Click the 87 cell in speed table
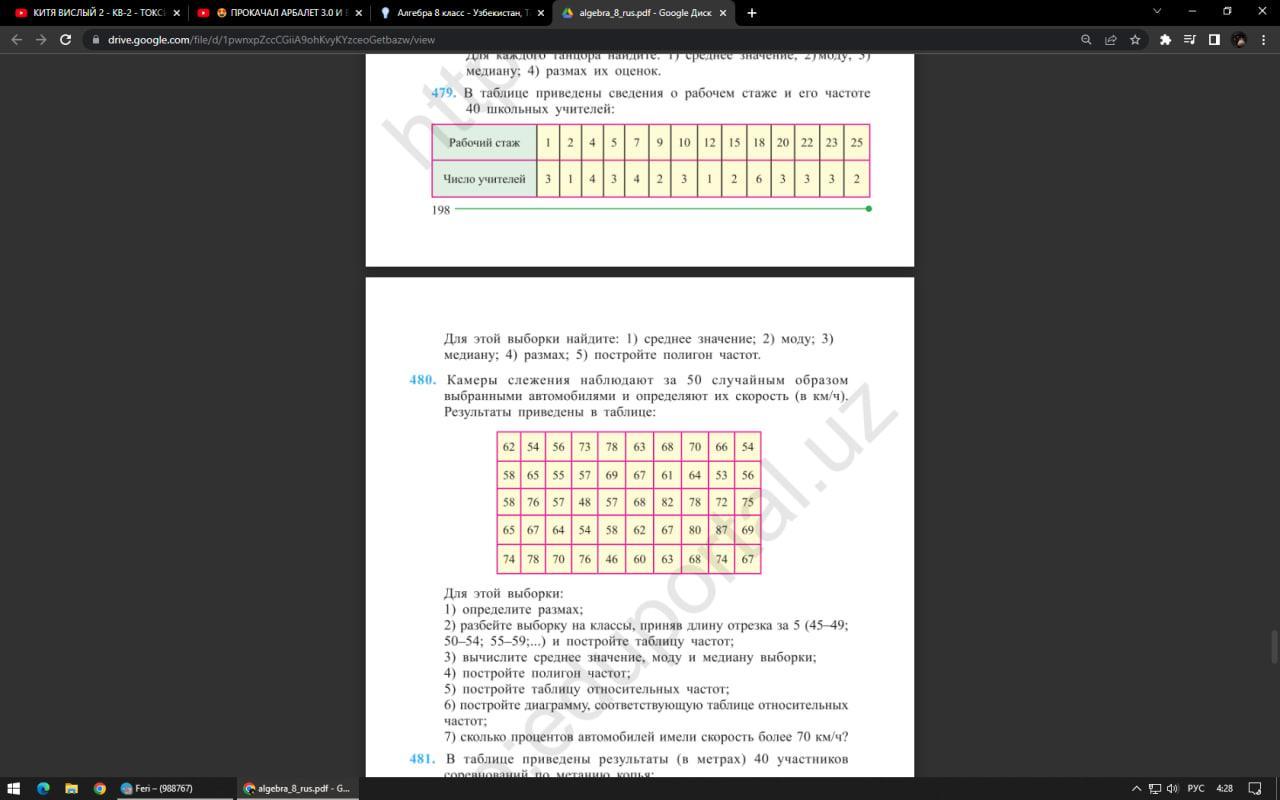Screen dimensions: 1280x800 pyautogui.click(x=721, y=530)
